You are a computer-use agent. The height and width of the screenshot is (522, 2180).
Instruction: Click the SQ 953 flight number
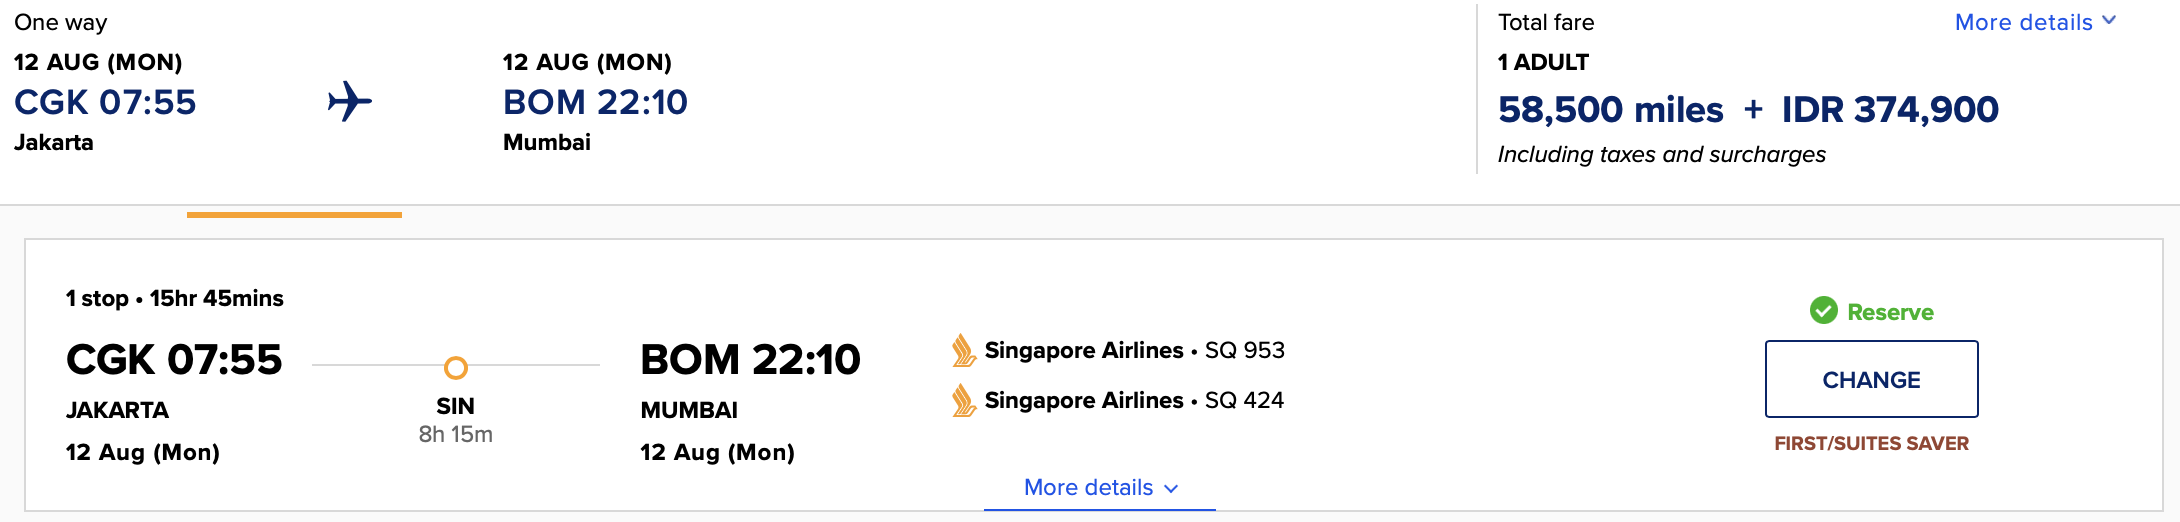pos(1244,350)
